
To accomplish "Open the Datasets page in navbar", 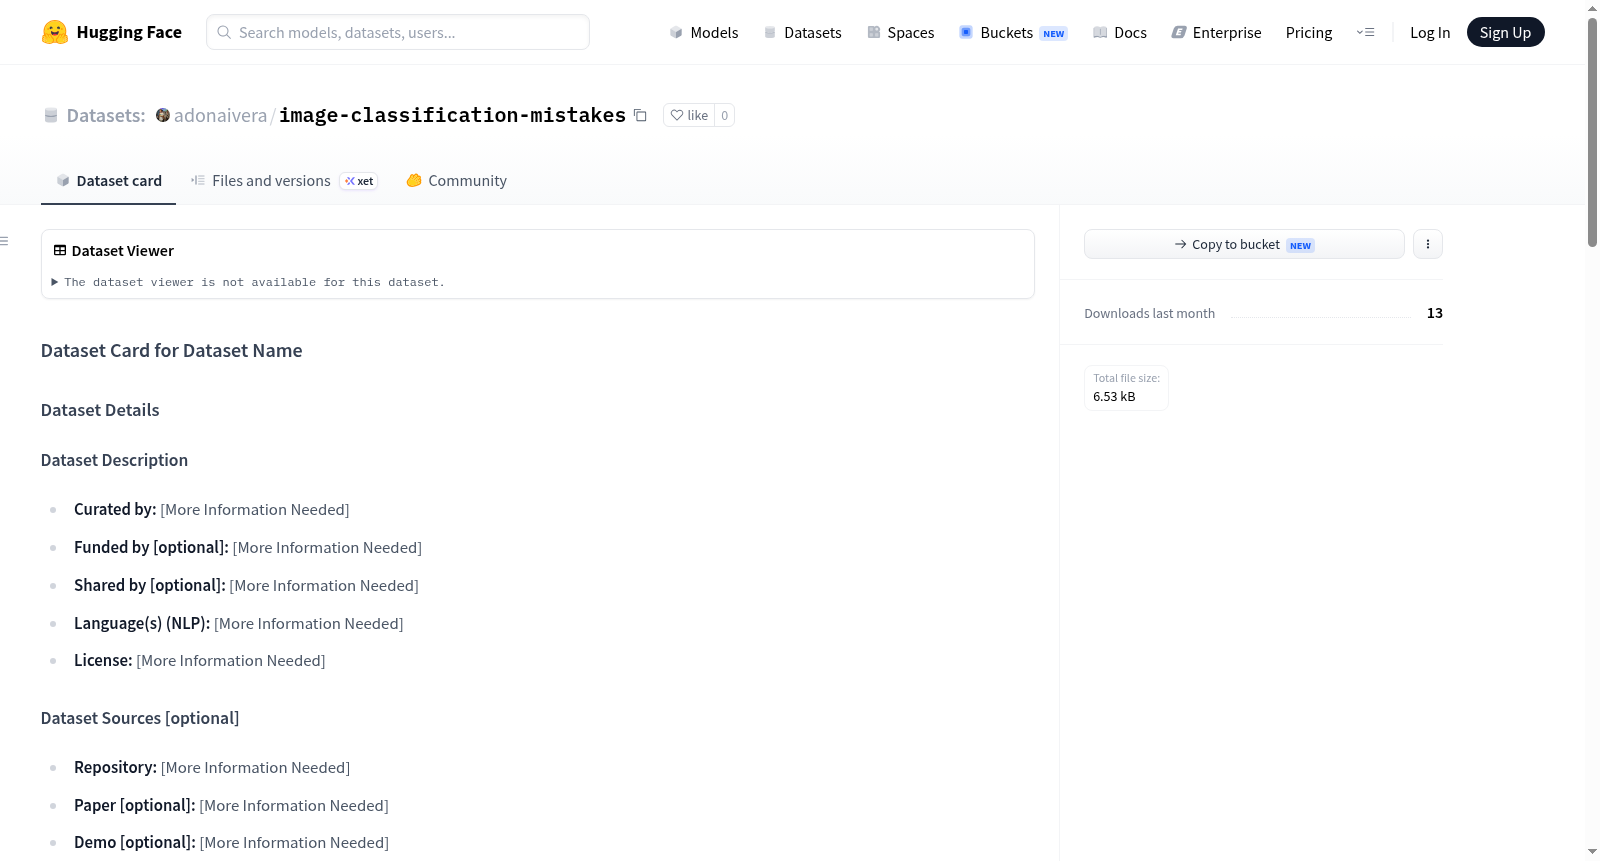I will pyautogui.click(x=803, y=32).
